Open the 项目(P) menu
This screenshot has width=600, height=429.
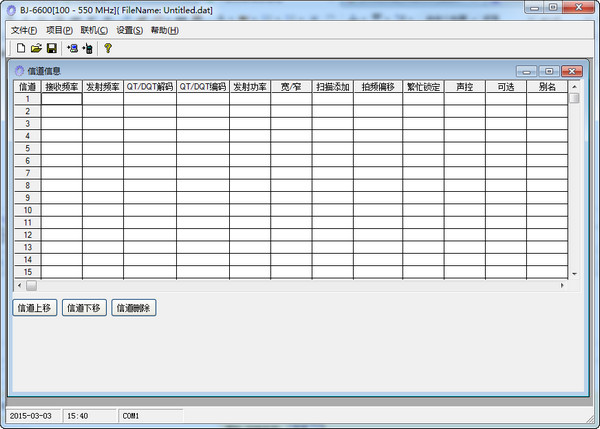59,30
